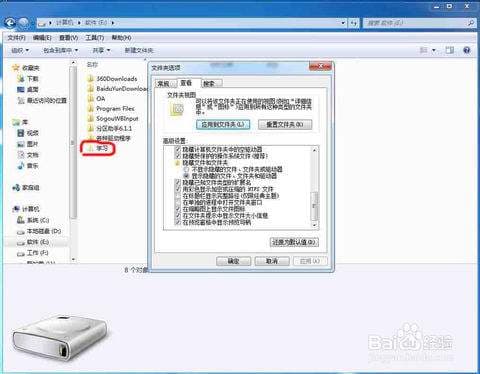Select 库 in the navigation pane
This screenshot has height=374, width=480.
pos(20,122)
